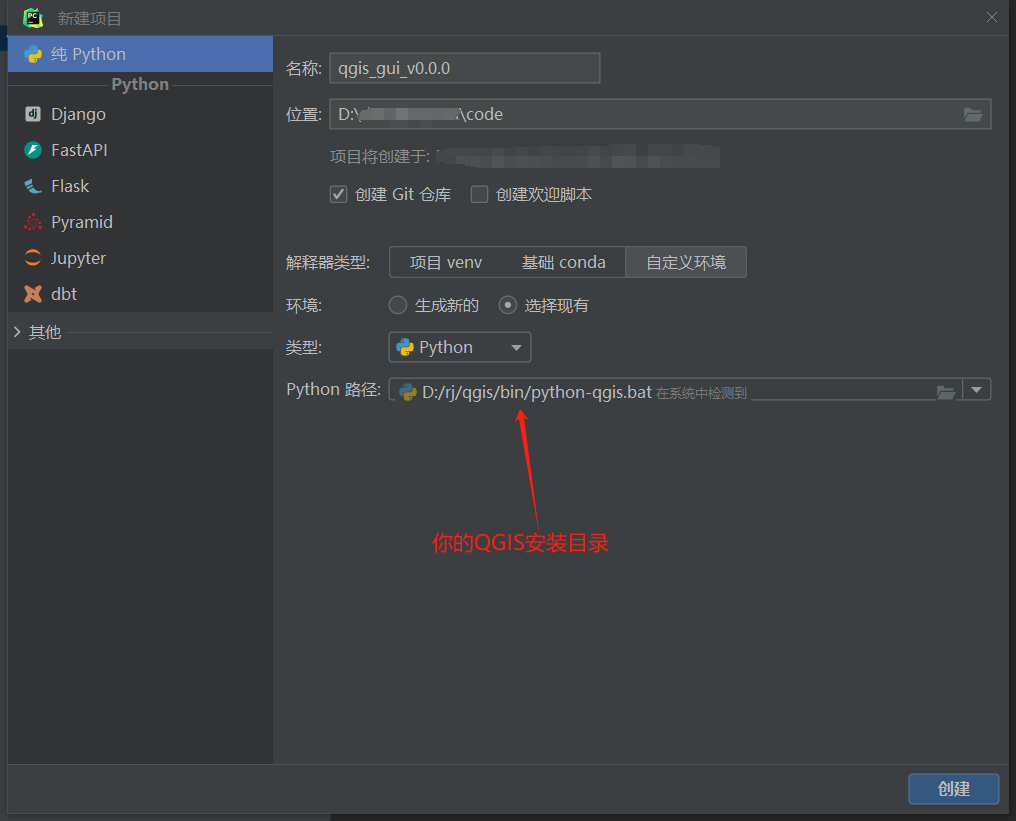Click Python icon in 路径 field
The image size is (1016, 821).
click(x=408, y=392)
